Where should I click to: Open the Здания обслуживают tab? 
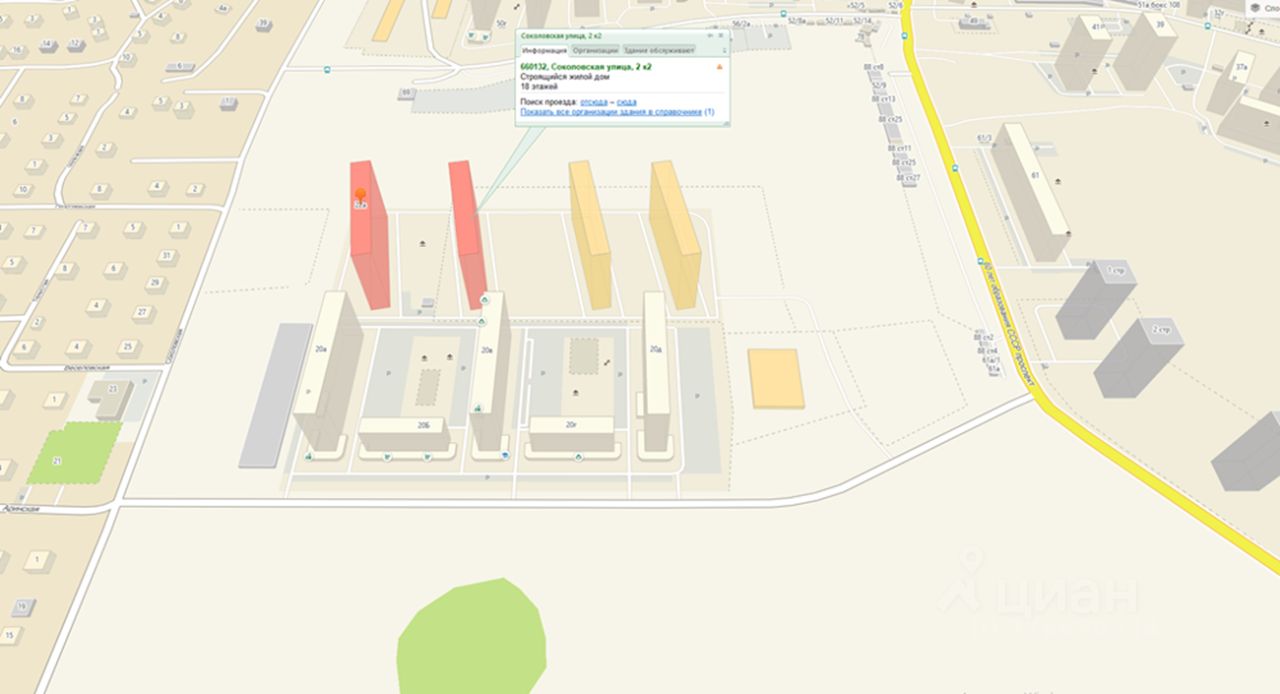point(658,49)
